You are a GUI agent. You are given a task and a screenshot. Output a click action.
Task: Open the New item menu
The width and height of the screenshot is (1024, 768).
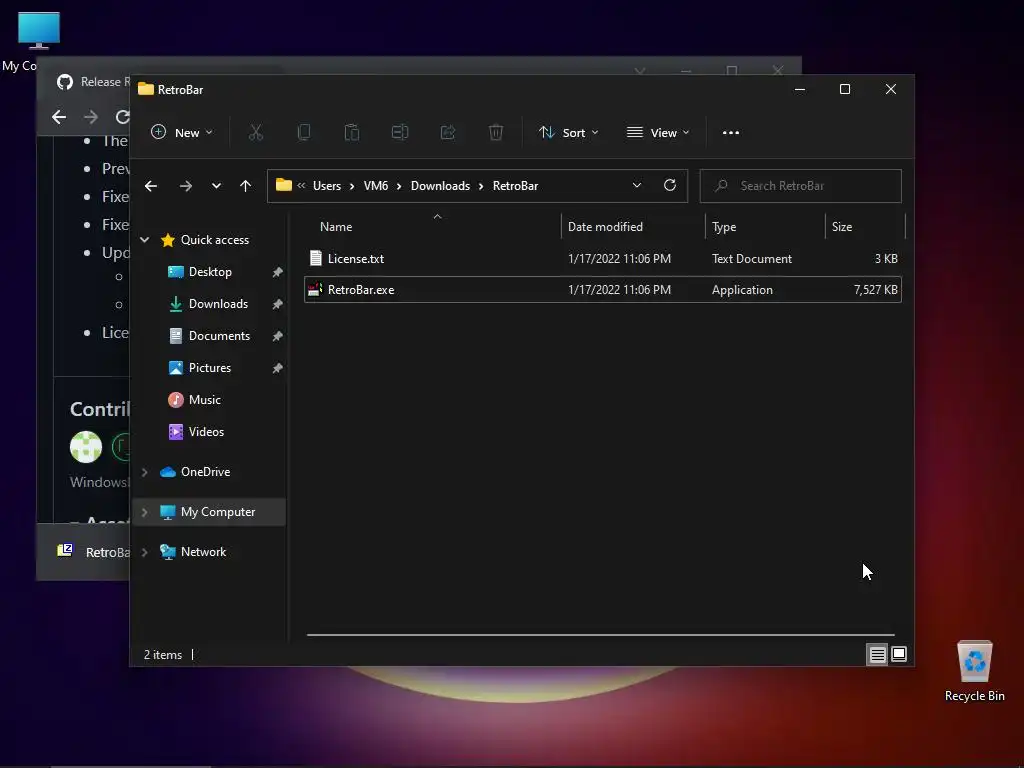(x=182, y=133)
